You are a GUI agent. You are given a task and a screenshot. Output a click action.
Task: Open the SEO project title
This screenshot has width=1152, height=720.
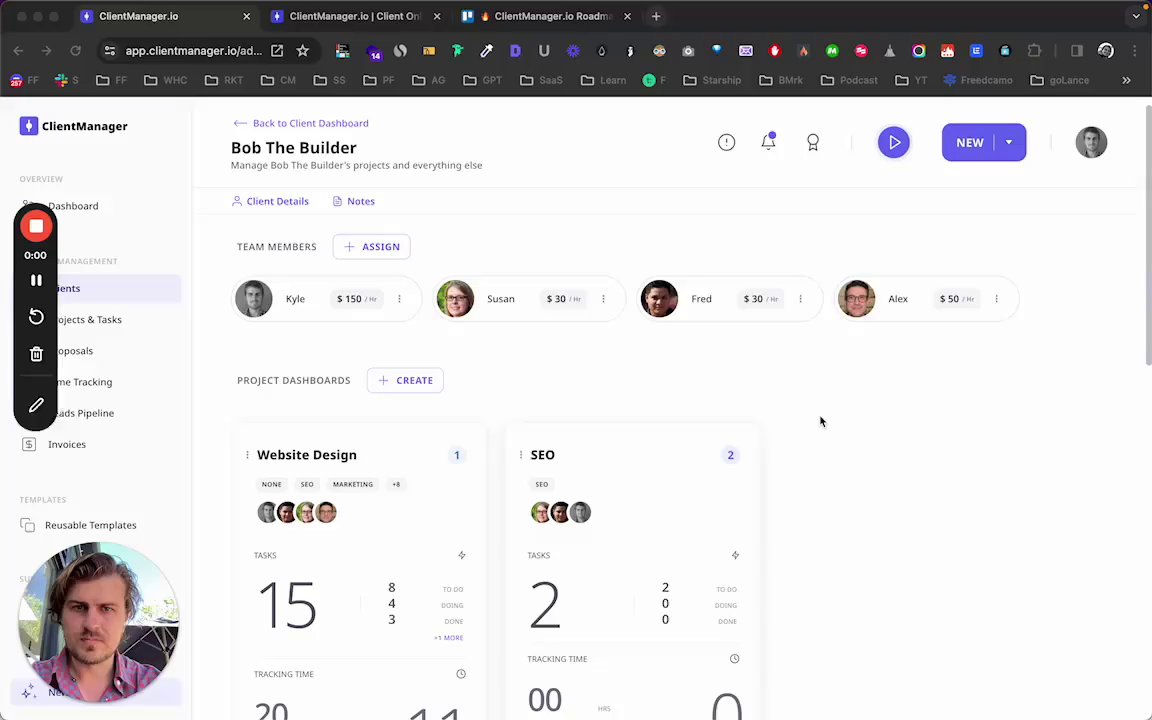pyautogui.click(x=543, y=456)
